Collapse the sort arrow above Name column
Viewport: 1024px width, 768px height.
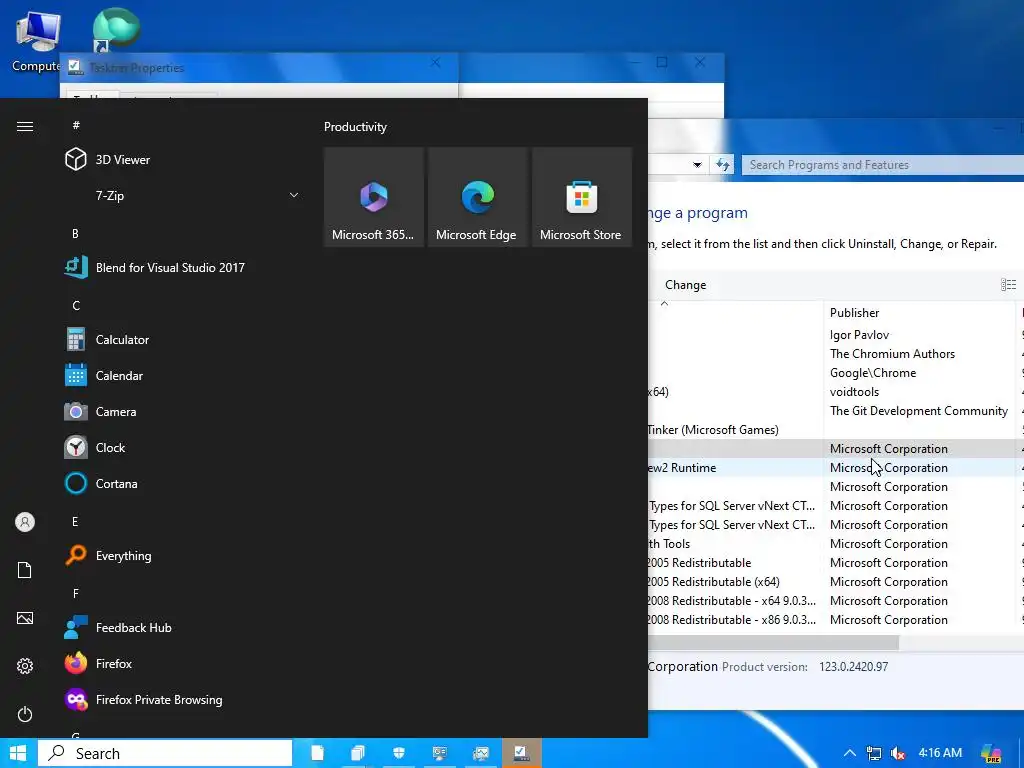[x=664, y=304]
